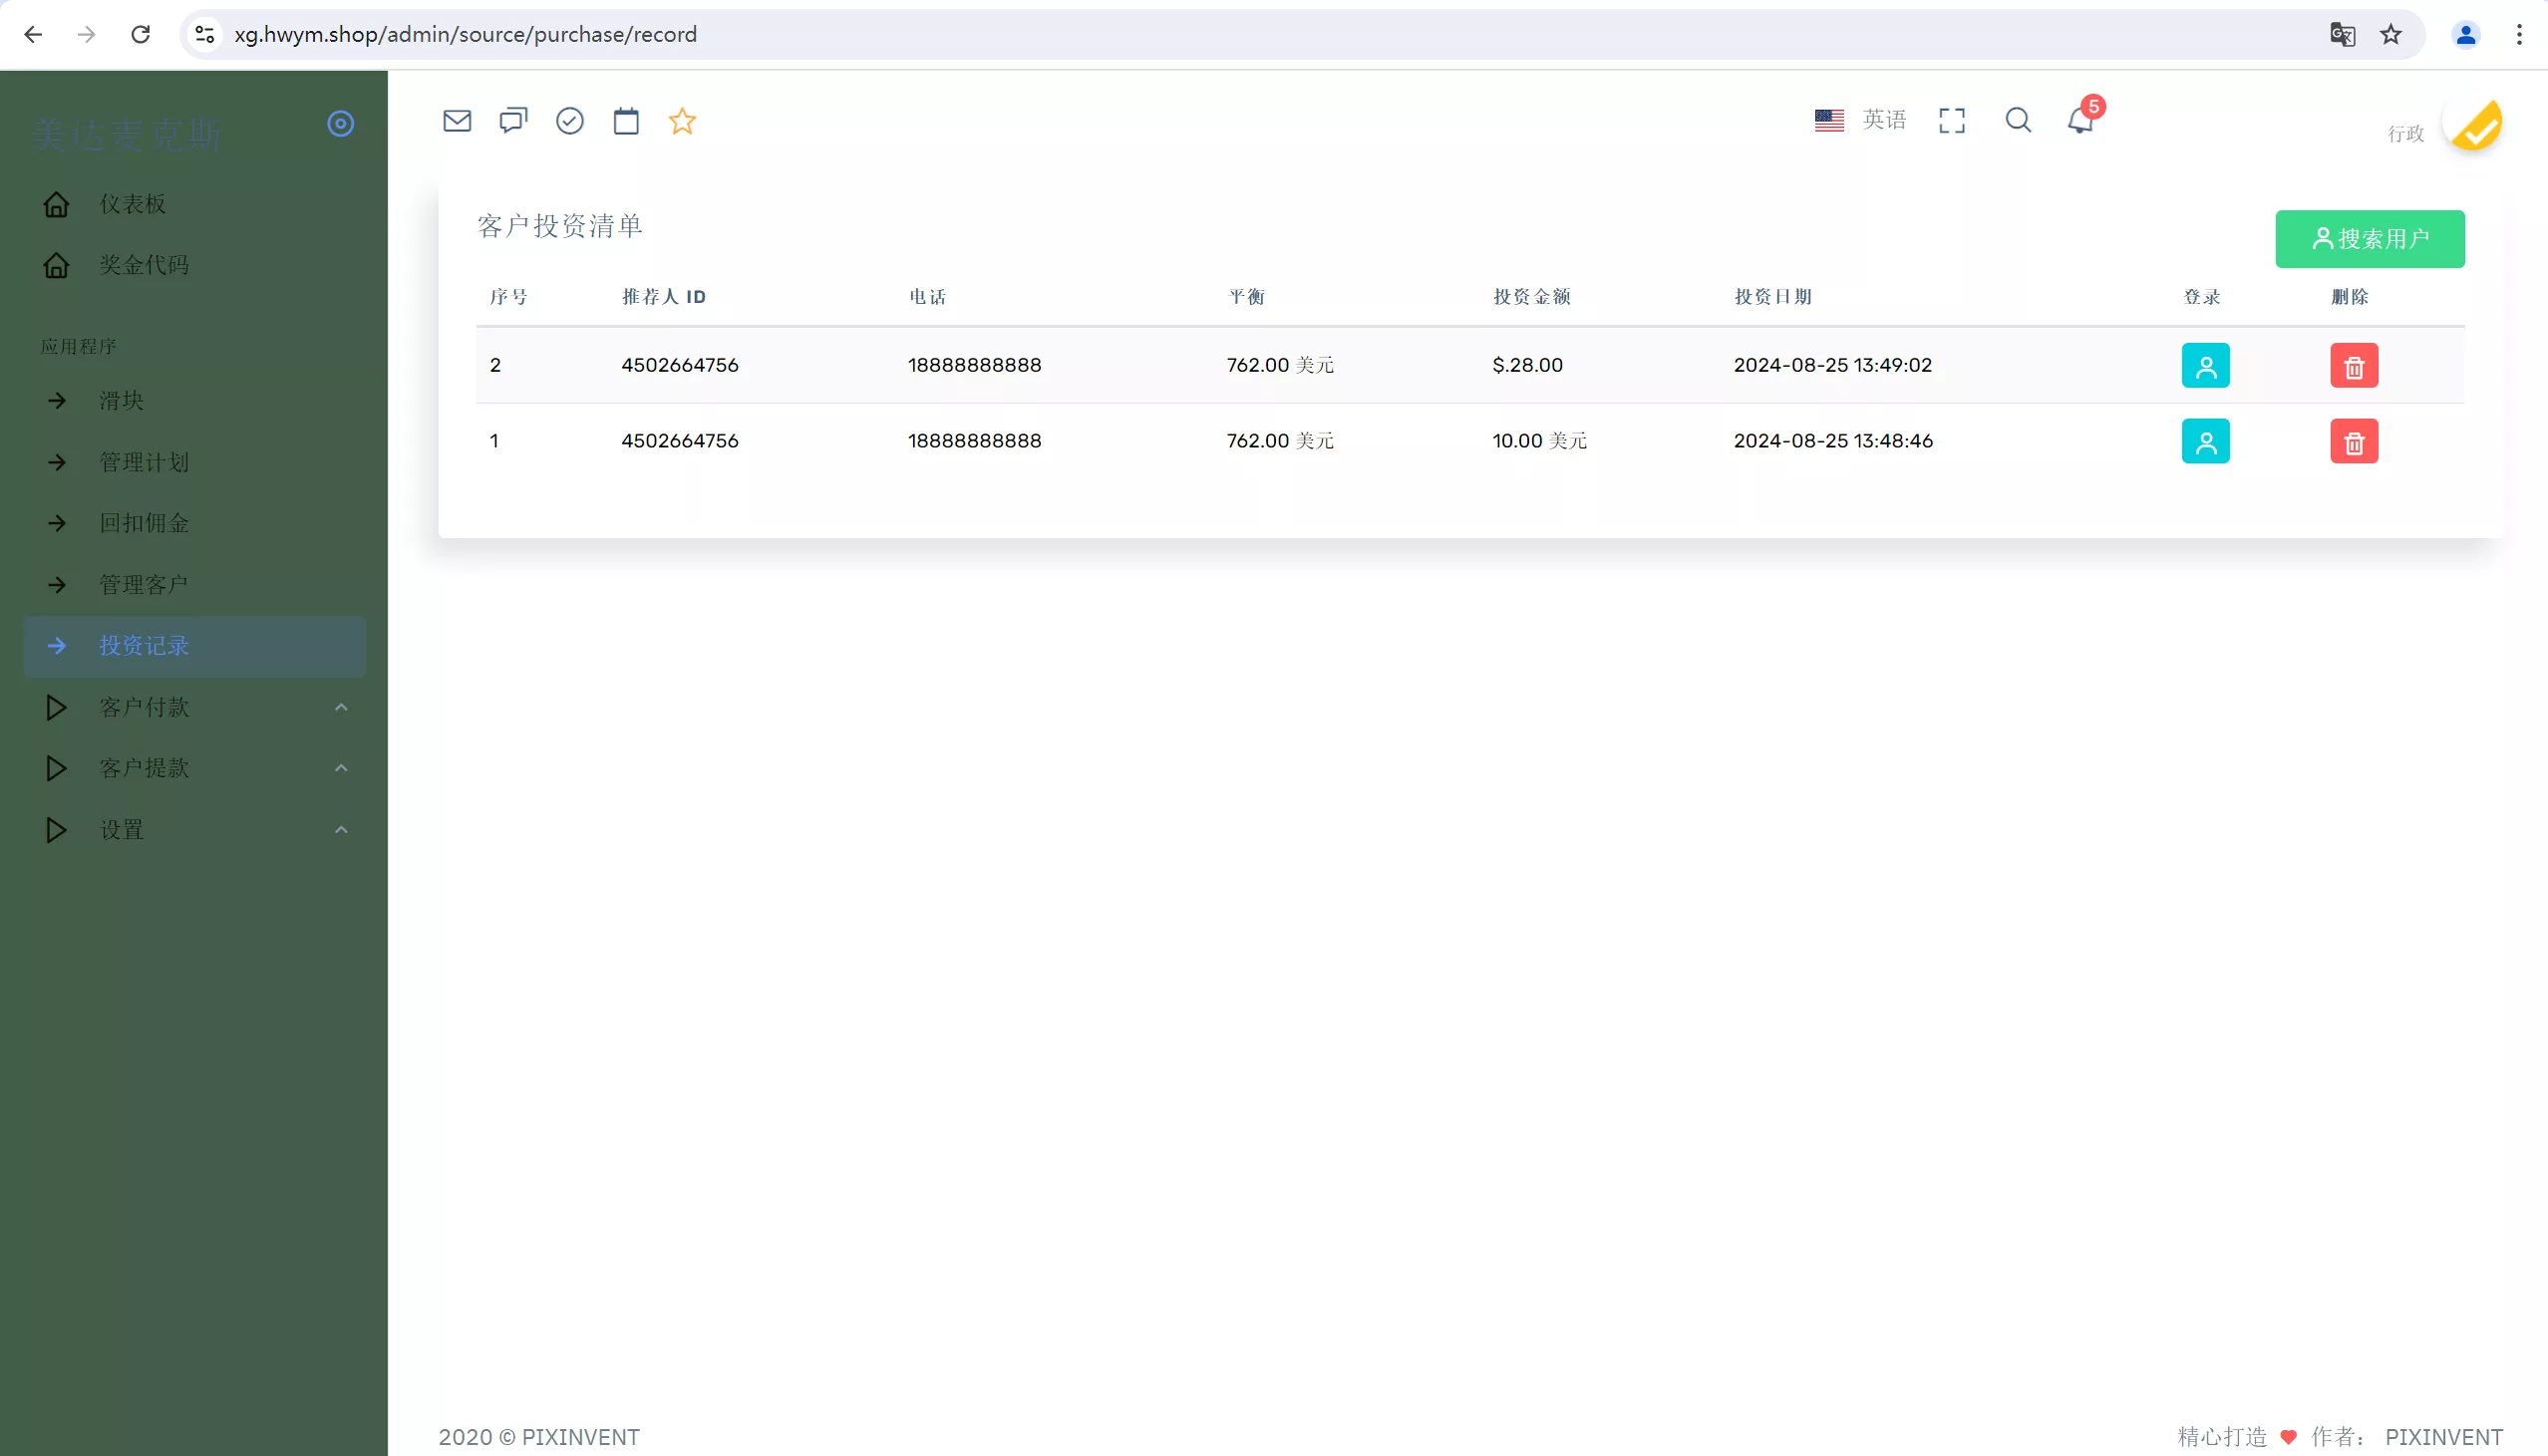This screenshot has height=1456, width=2548.
Task: Open the chat messages icon
Action: coord(513,121)
